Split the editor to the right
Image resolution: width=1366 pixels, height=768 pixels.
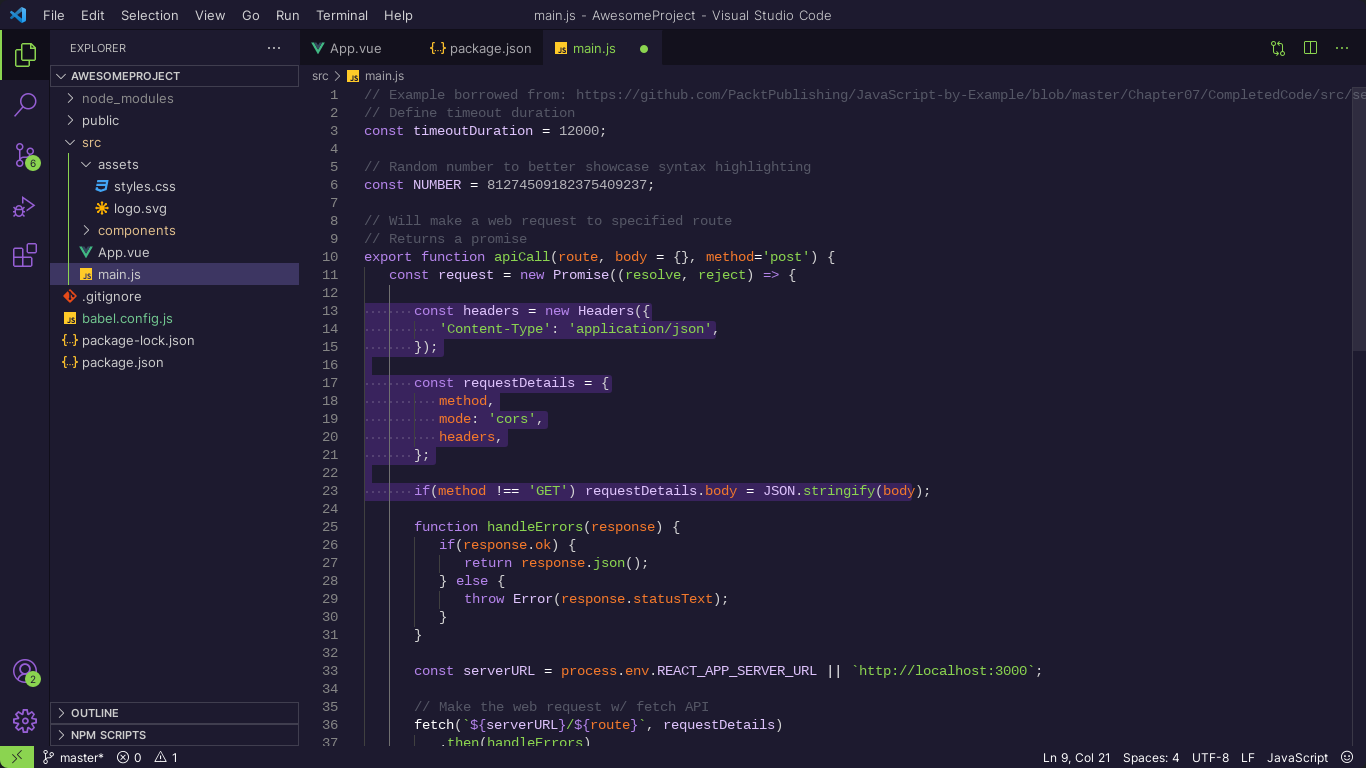pos(1310,48)
